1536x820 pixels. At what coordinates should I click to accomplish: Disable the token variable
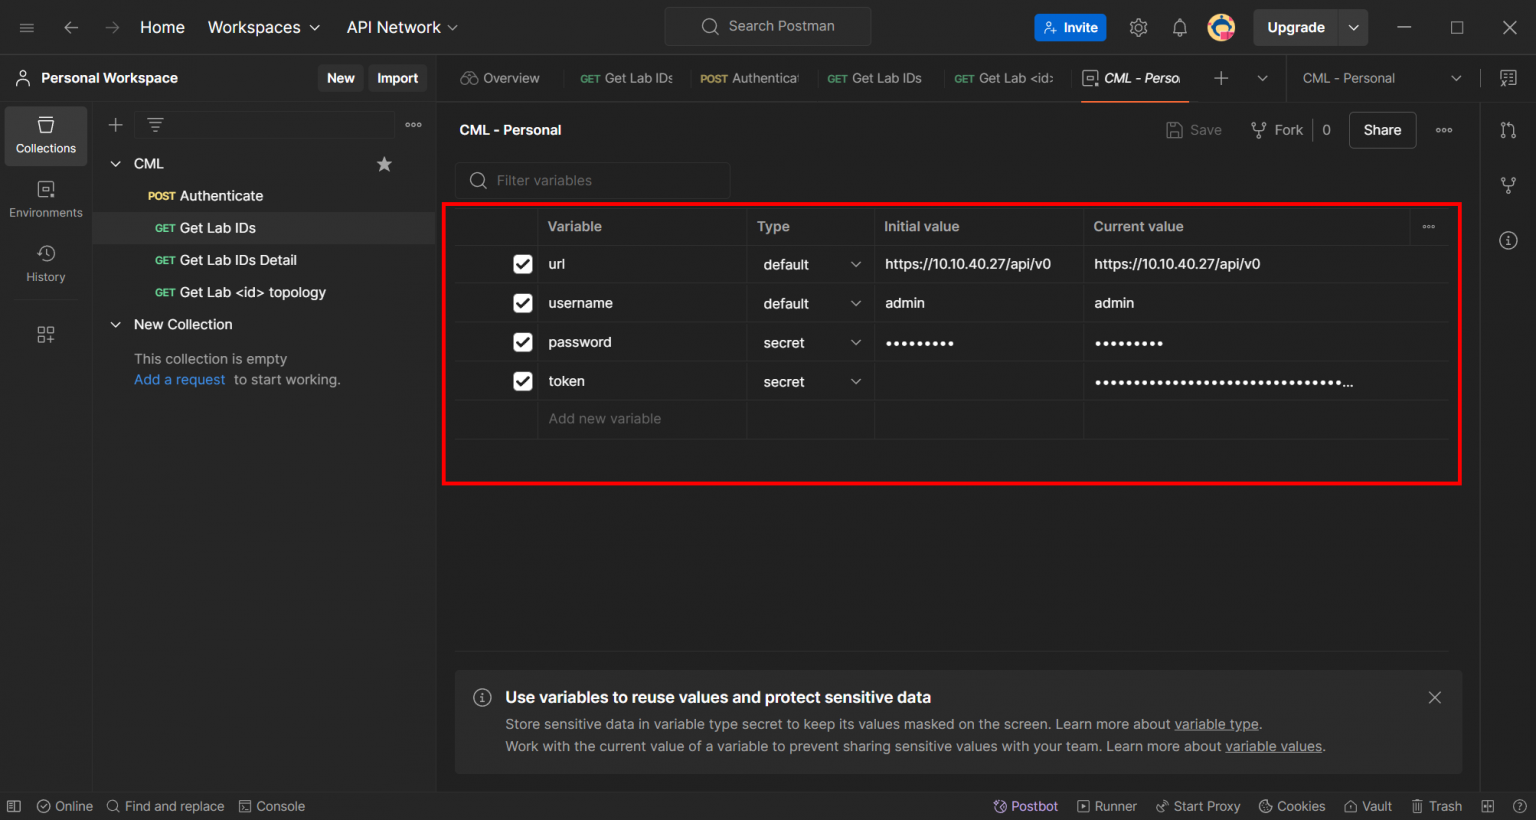522,381
